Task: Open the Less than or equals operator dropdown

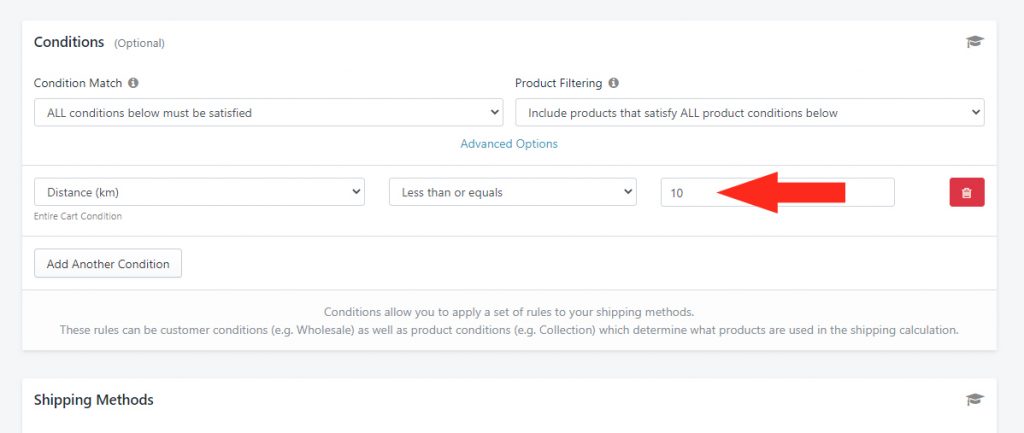Action: point(513,192)
